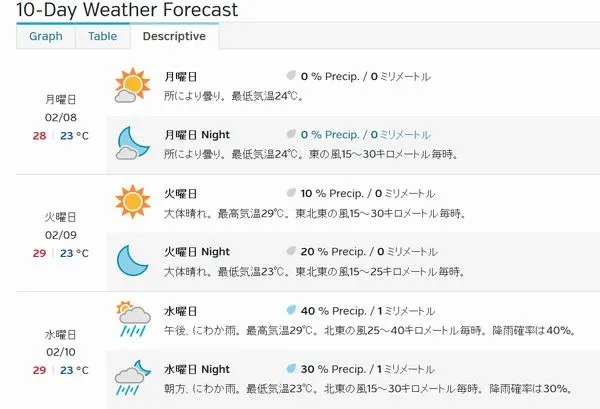Select the Descriptive tab
Viewport: 600px width, 409px height.
174,36
